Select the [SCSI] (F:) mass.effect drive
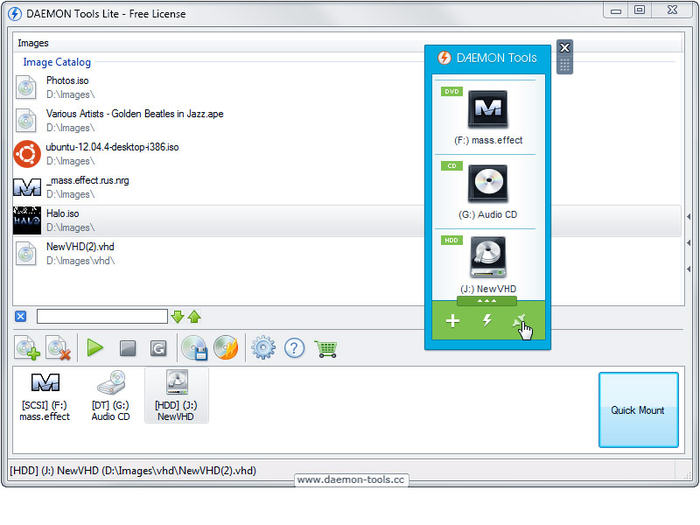Image resolution: width=700 pixels, height=525 pixels. [x=45, y=396]
